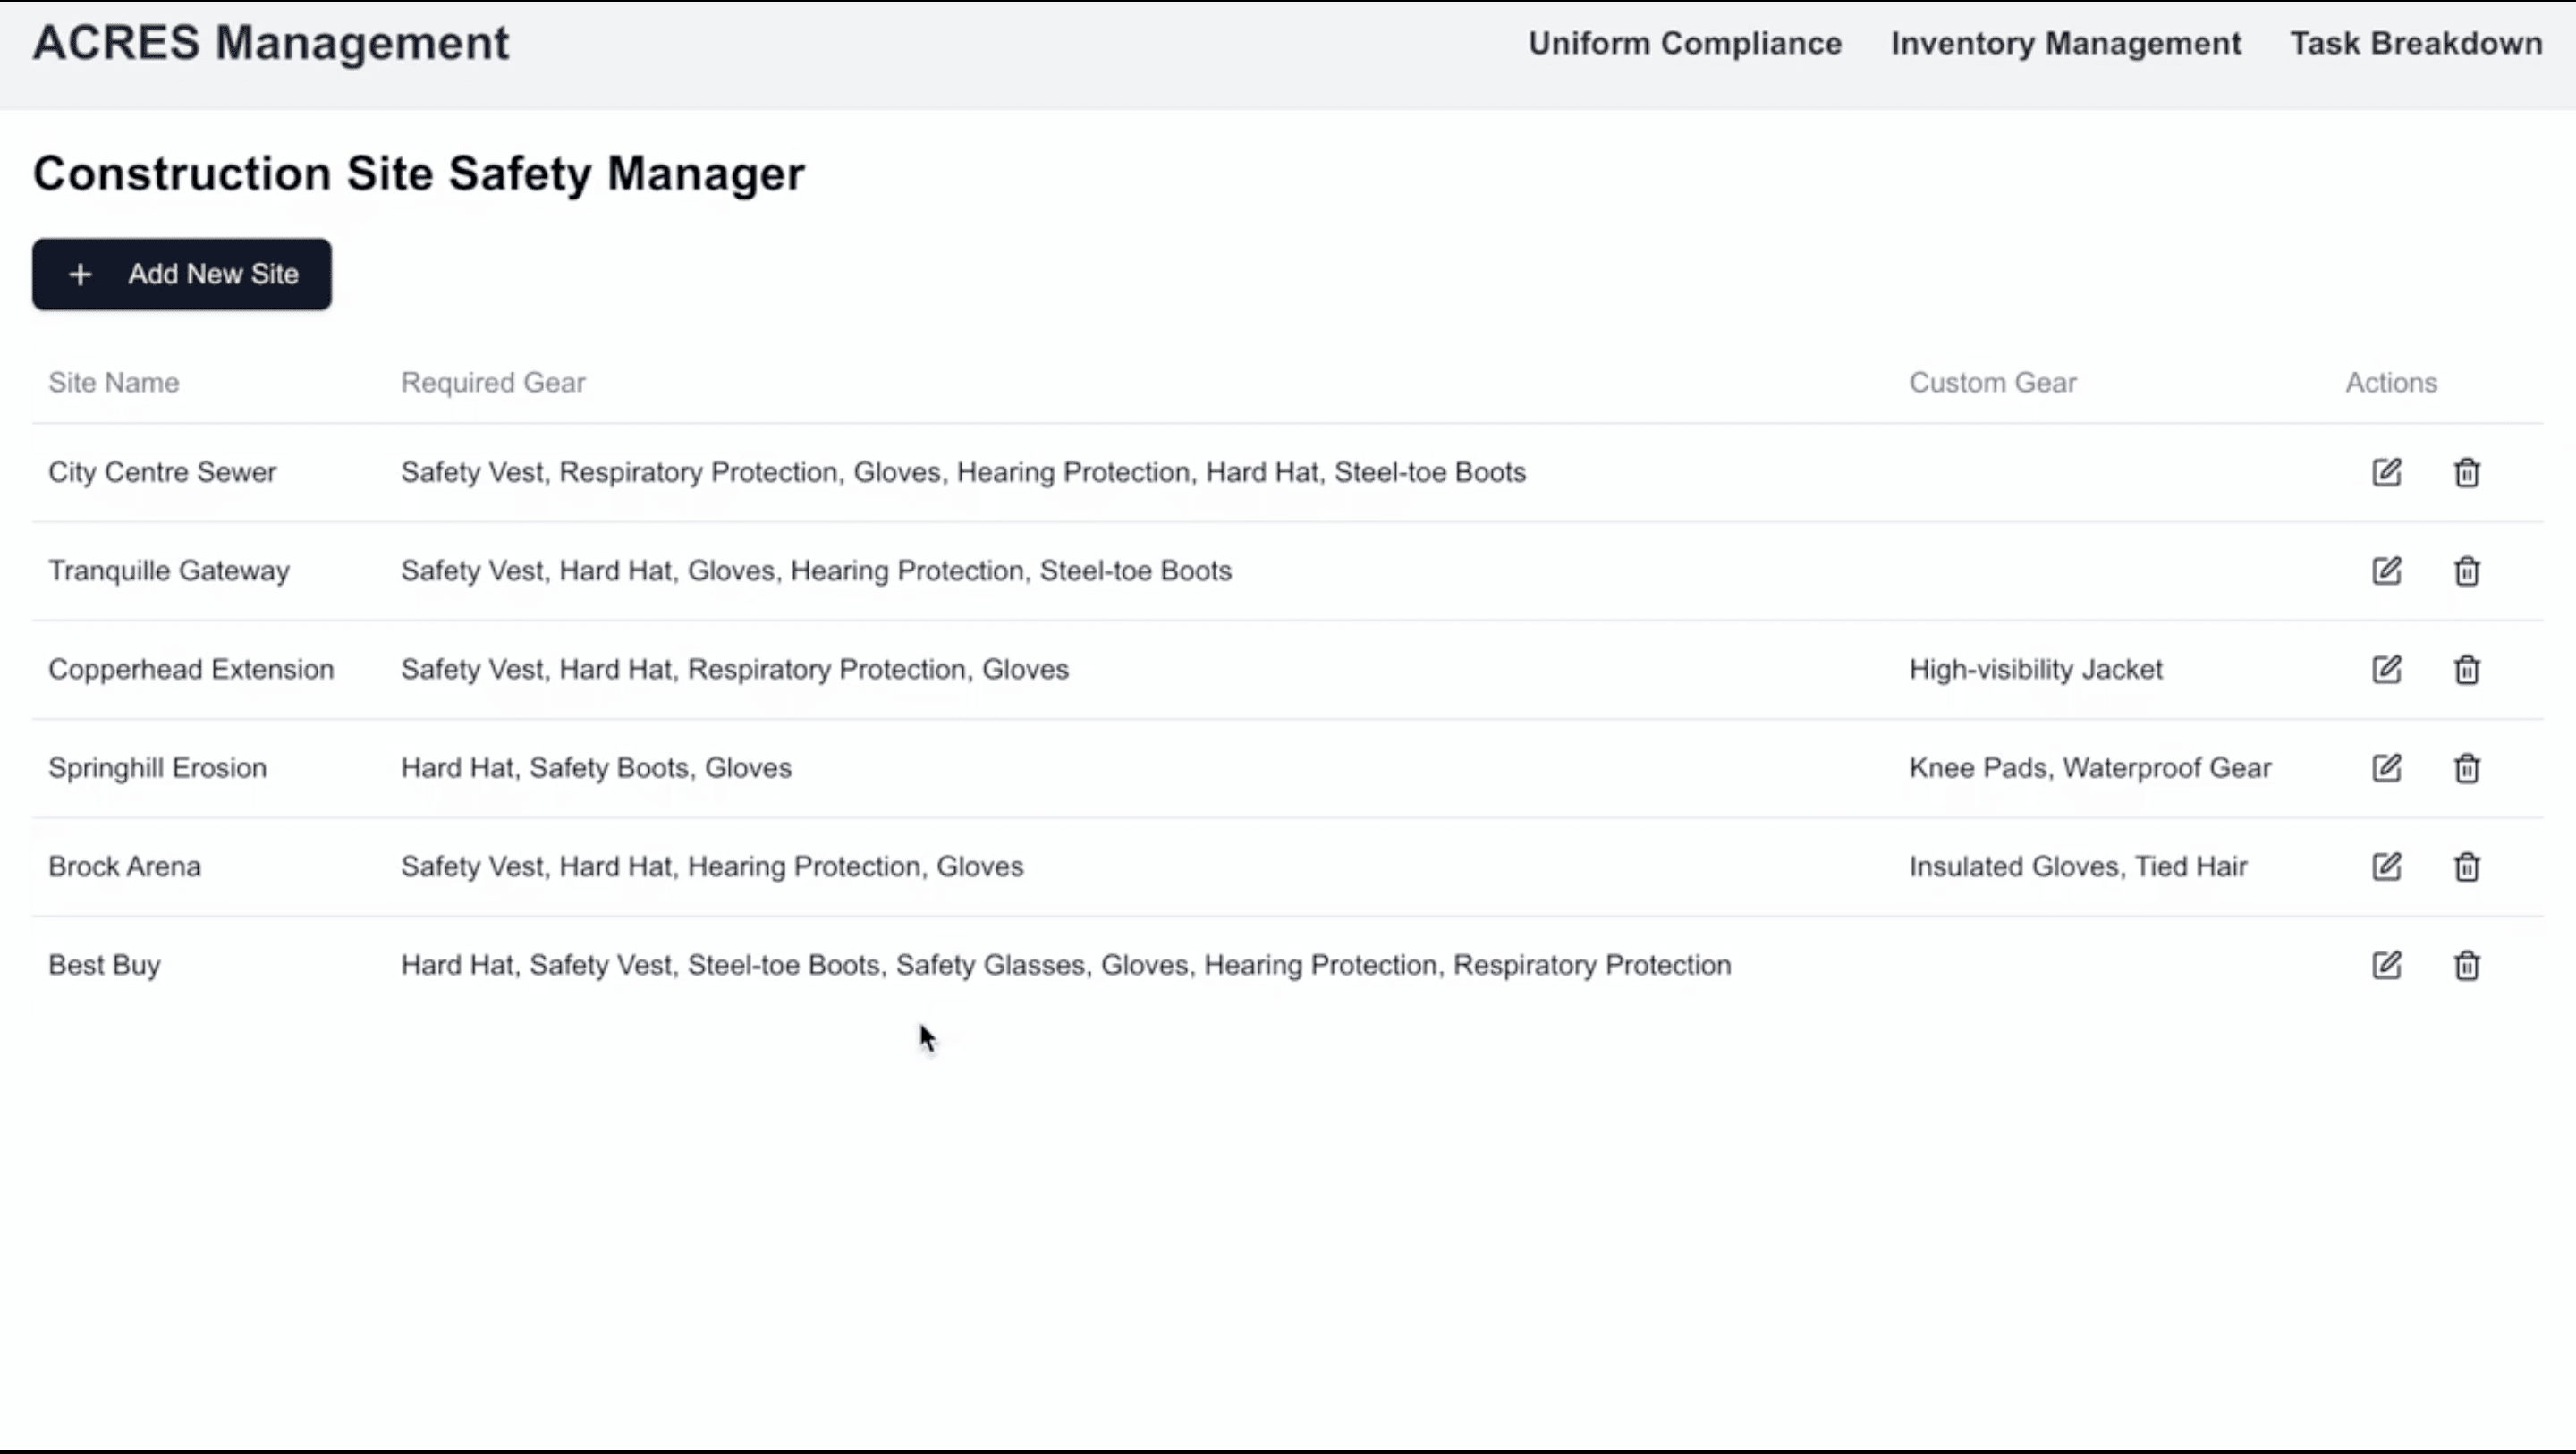Delete the Best Buy site
Viewport: 2576px width, 1454px height.
[2466, 964]
